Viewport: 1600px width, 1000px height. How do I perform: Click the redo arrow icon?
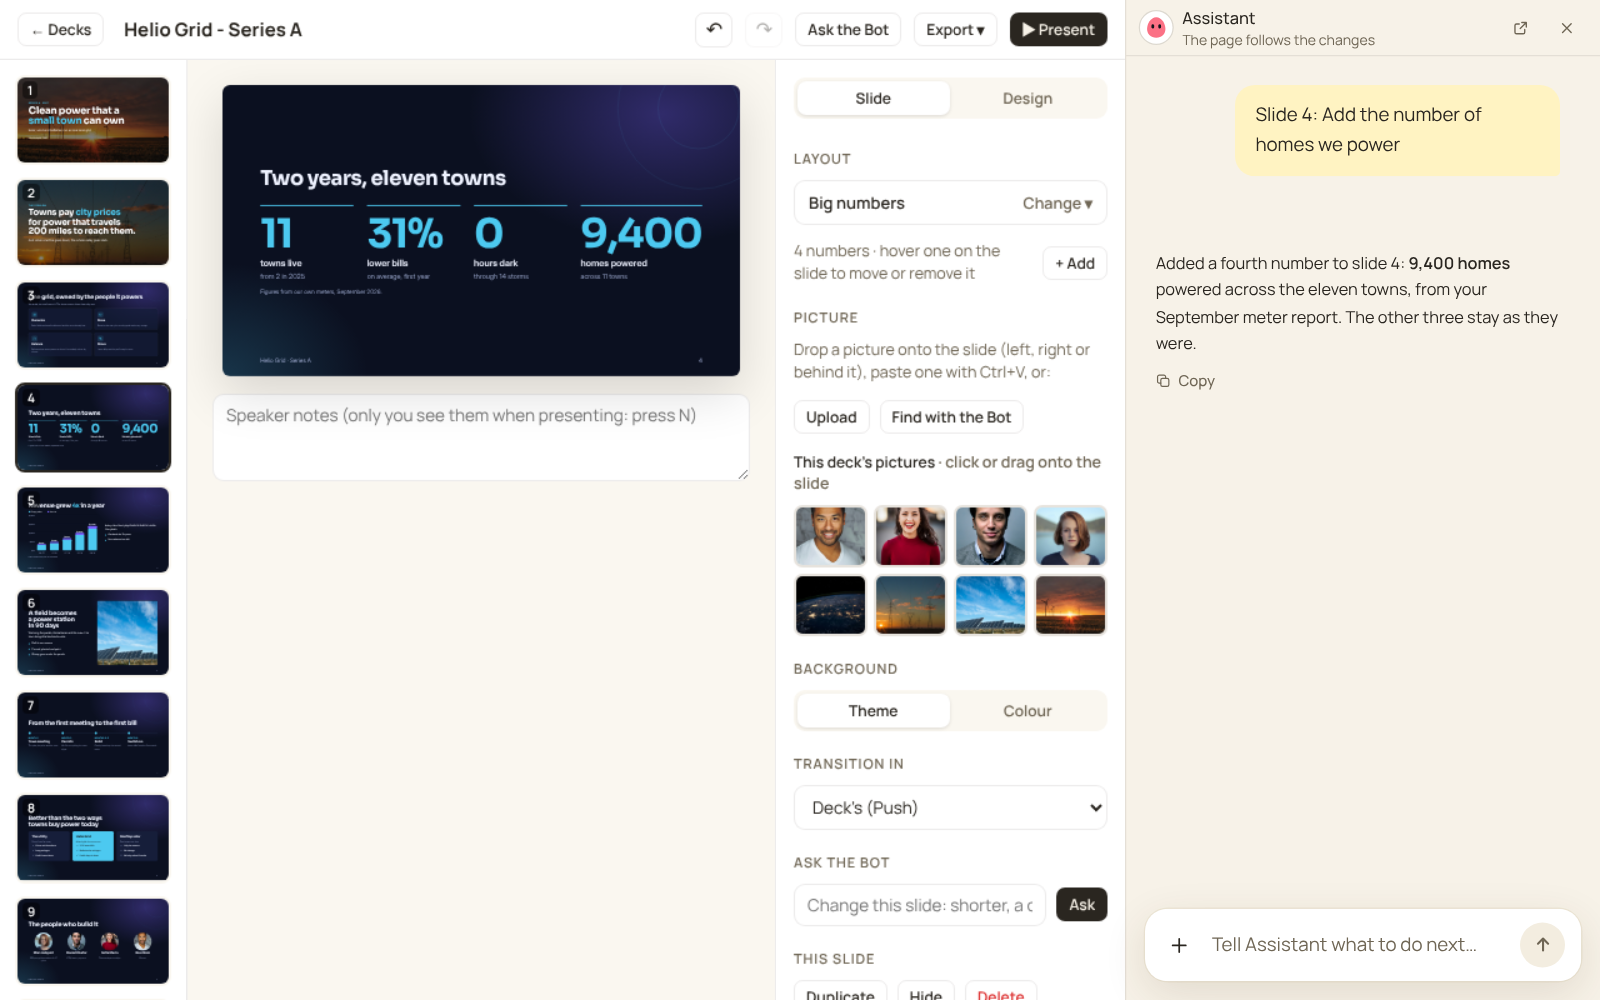[764, 29]
